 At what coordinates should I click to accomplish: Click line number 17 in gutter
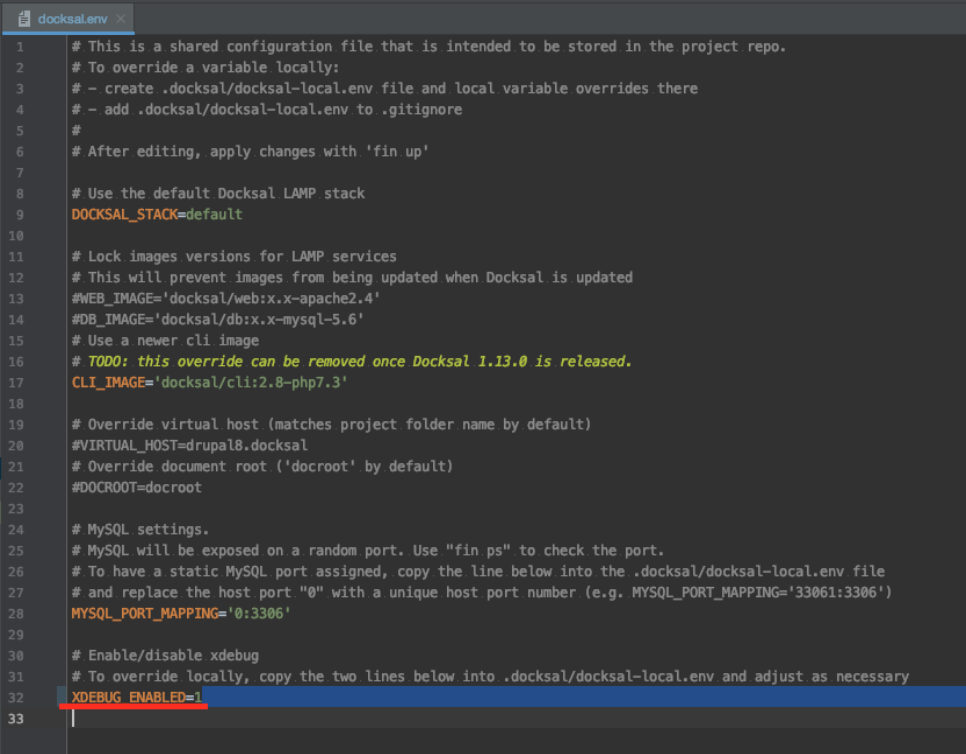(16, 383)
